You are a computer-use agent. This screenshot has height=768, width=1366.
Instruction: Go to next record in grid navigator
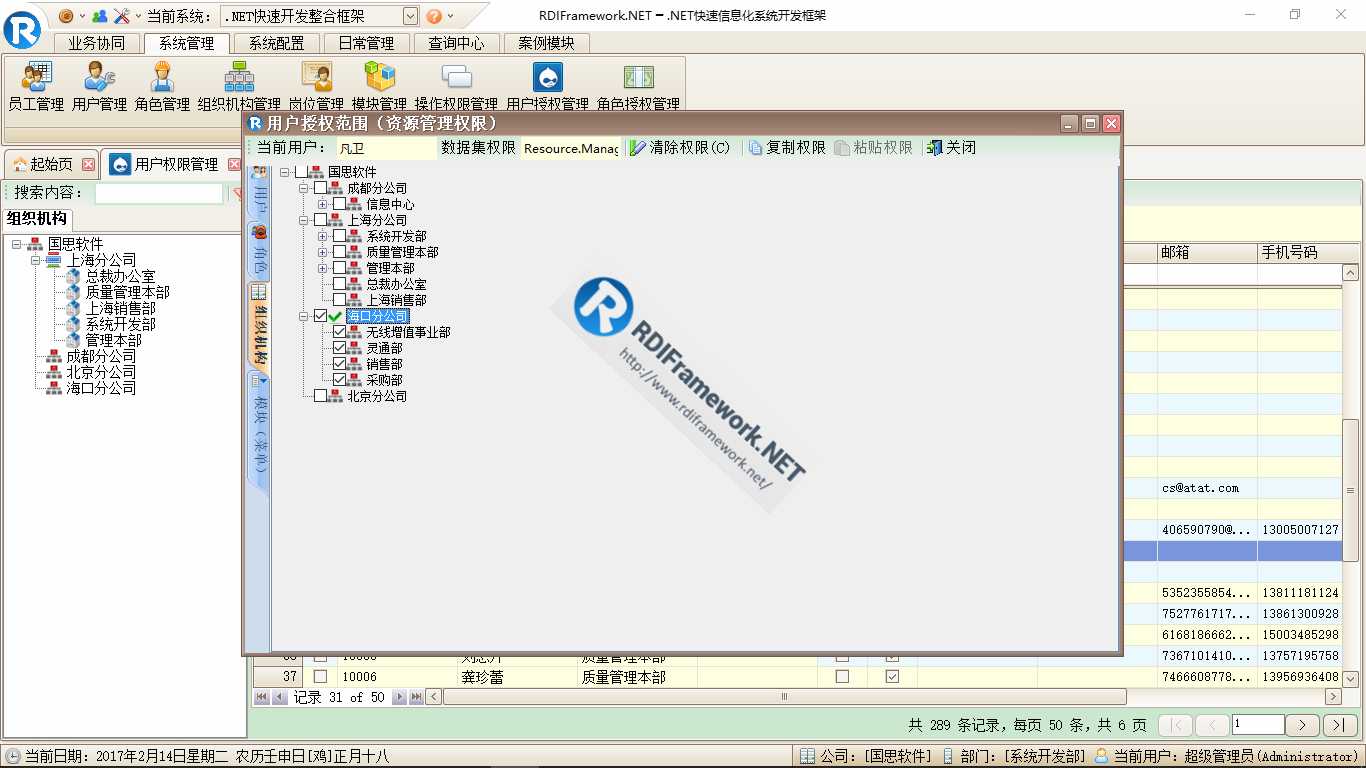(x=399, y=697)
